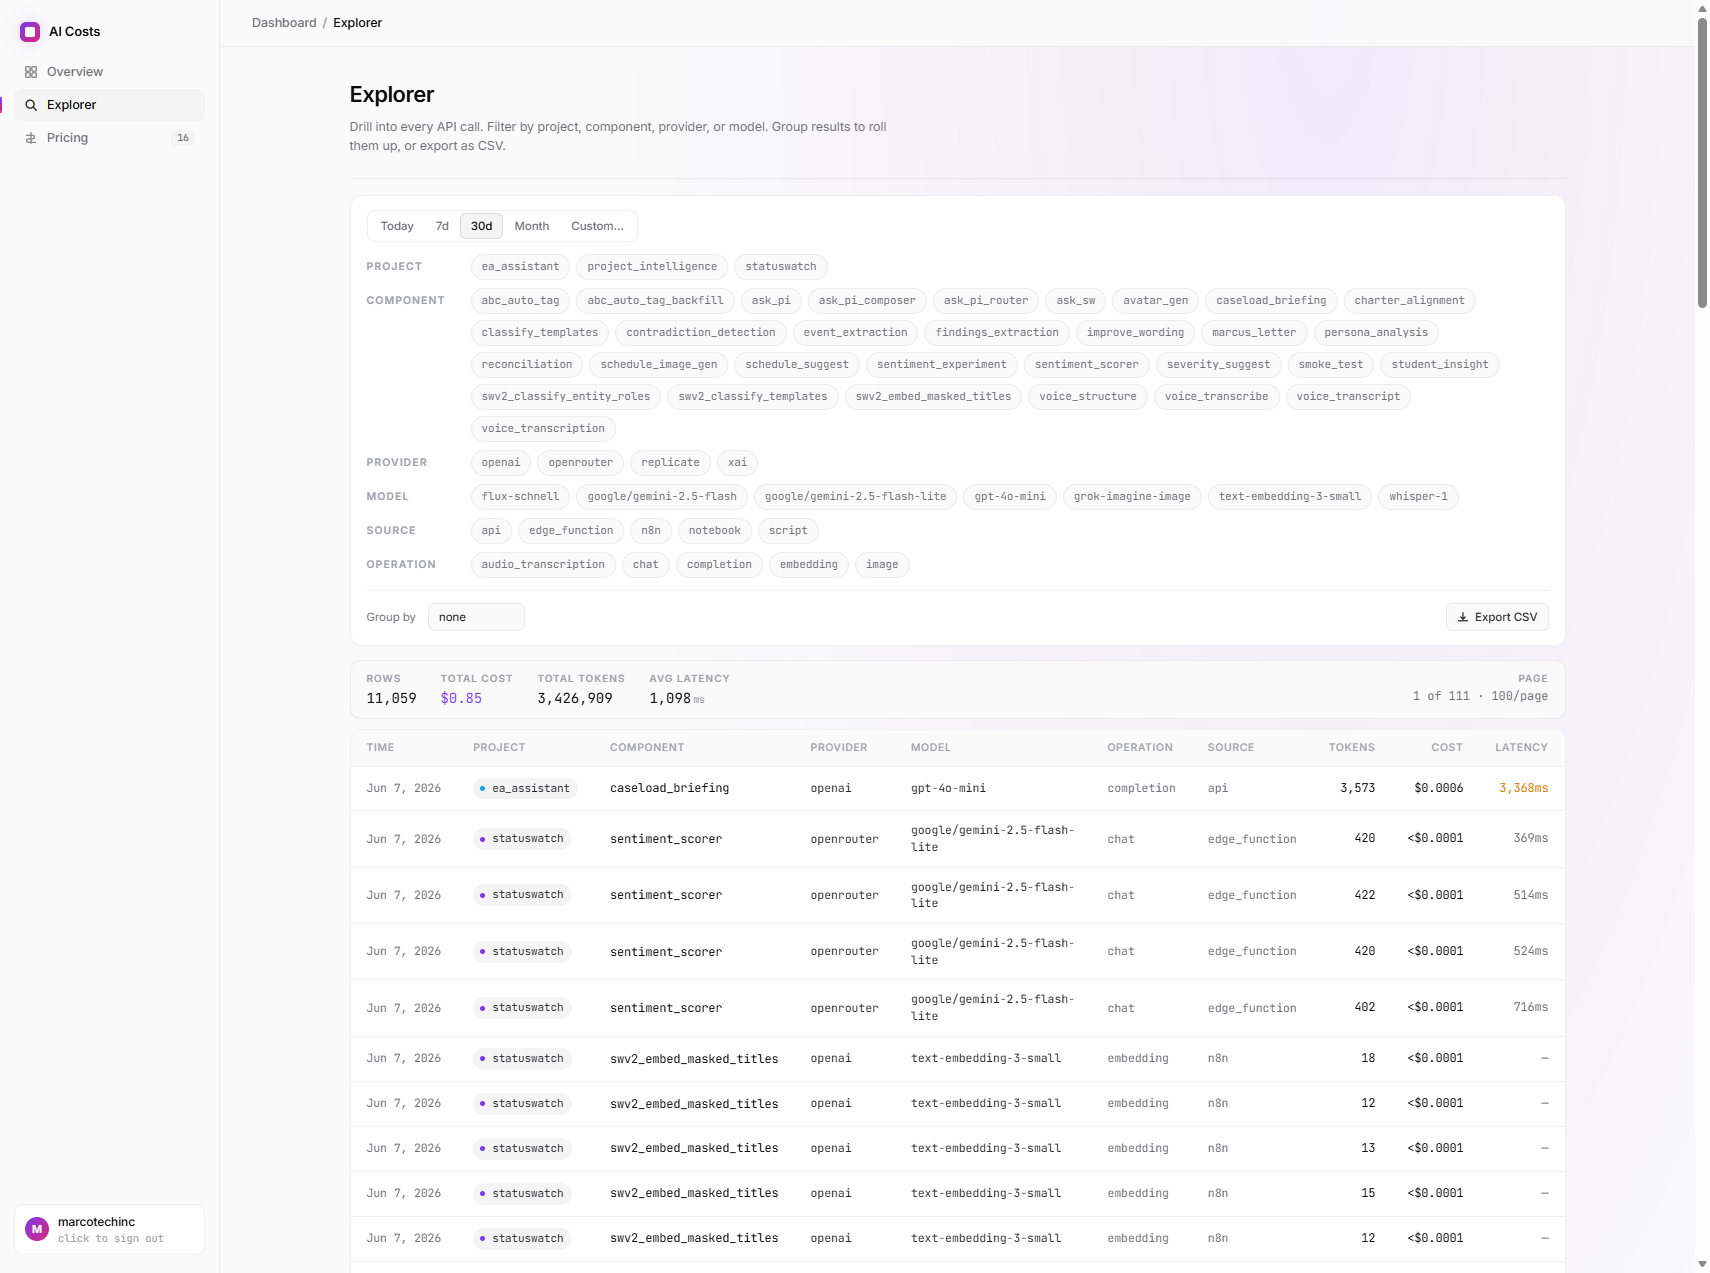The image size is (1710, 1273).
Task: Click the Overview grid icon in sidebar
Action: pyautogui.click(x=31, y=72)
